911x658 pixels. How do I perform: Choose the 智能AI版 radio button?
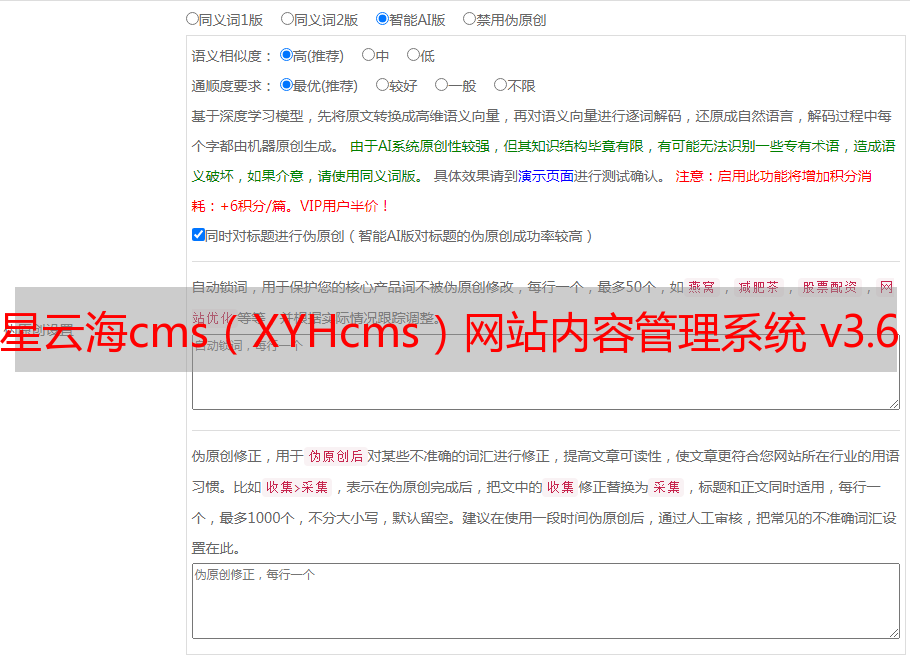click(x=382, y=19)
